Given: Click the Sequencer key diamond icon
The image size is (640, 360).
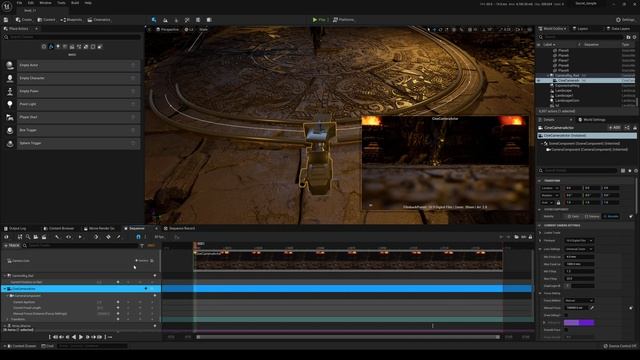Looking at the screenshot, I should click(108, 237).
